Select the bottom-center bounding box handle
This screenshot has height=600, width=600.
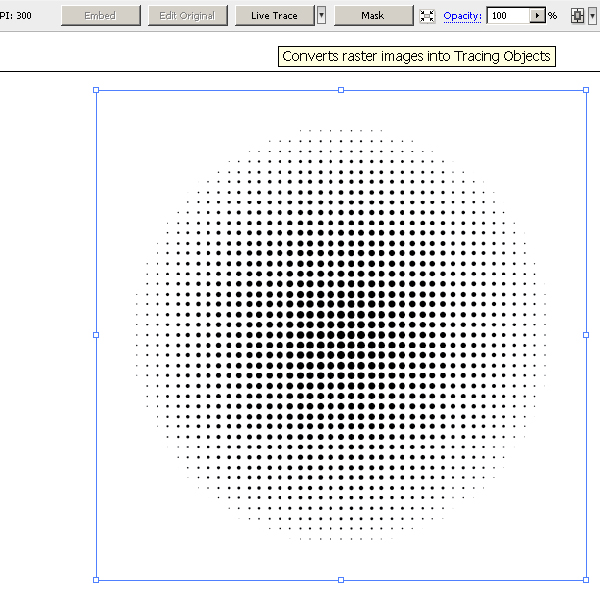(341, 580)
